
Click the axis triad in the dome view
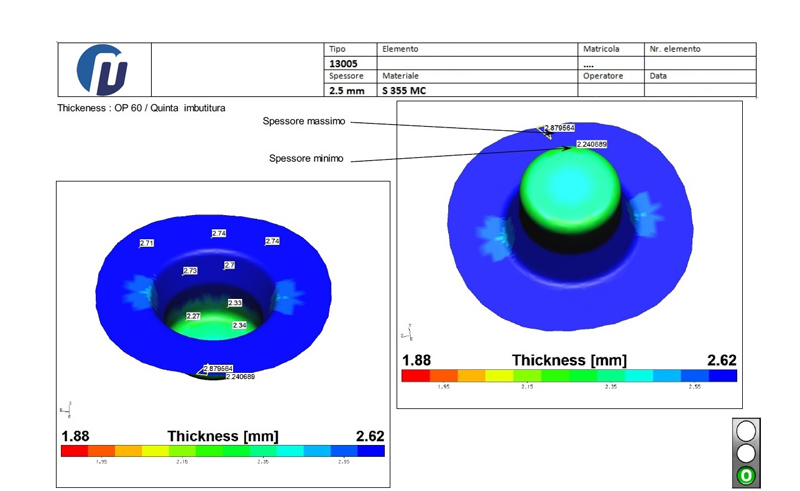405,330
